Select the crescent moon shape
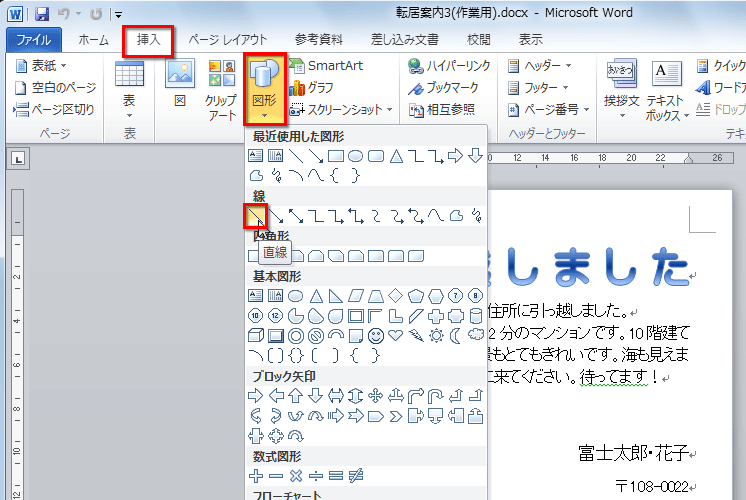 point(456,336)
